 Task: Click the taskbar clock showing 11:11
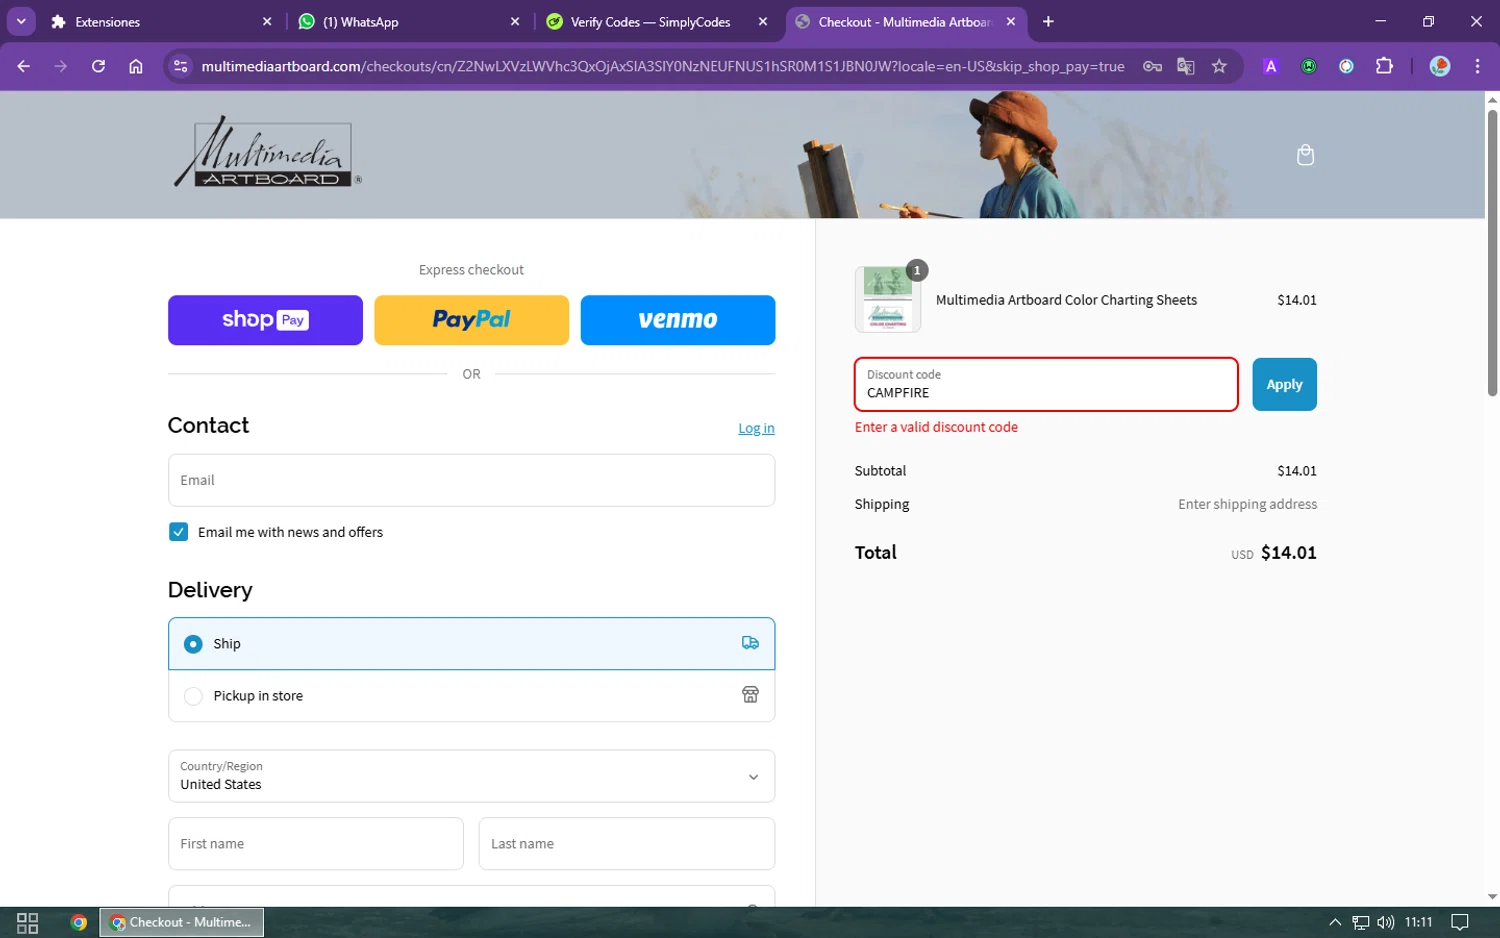tap(1418, 922)
